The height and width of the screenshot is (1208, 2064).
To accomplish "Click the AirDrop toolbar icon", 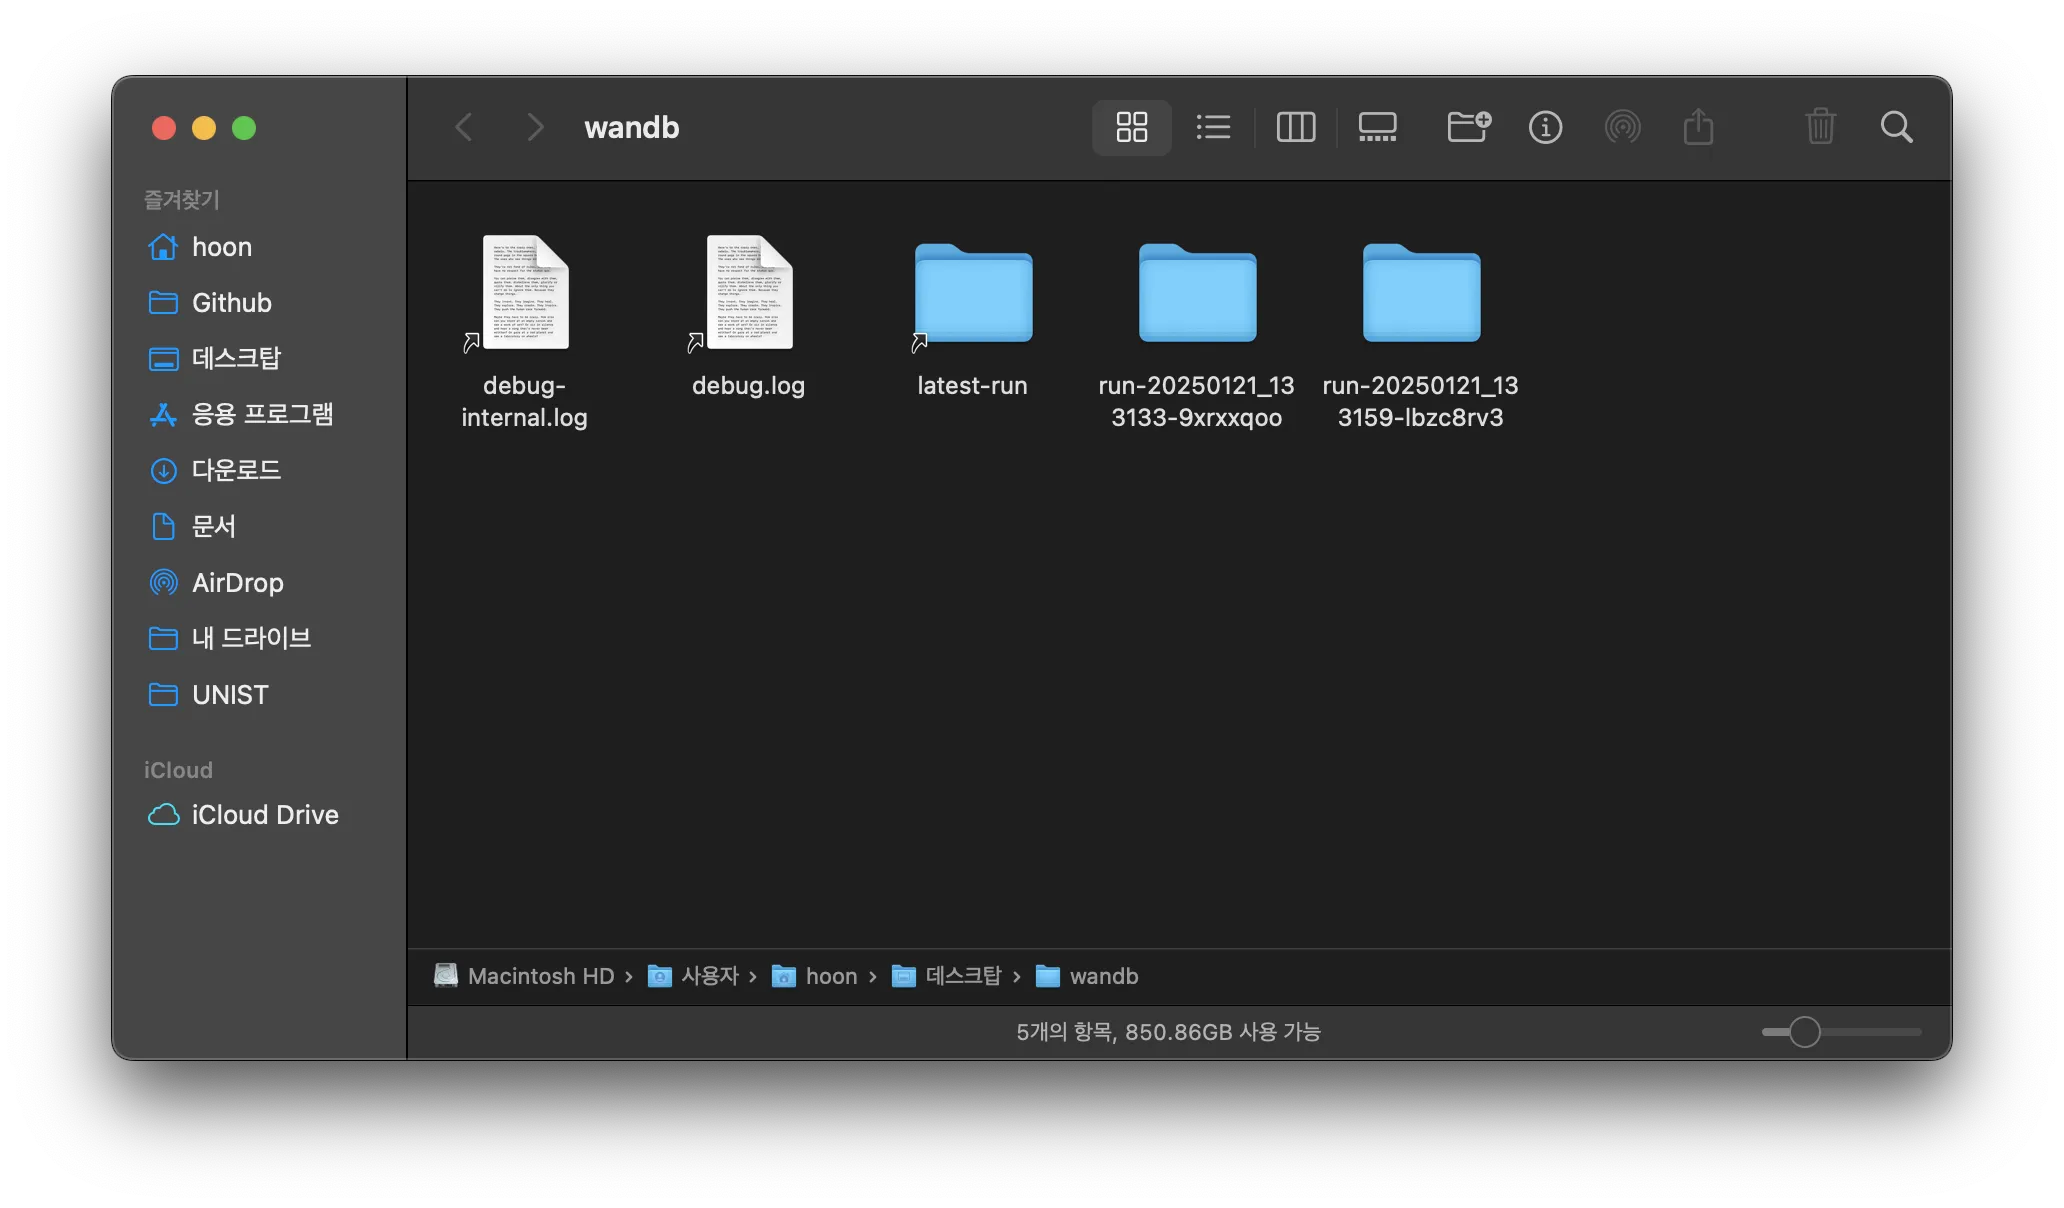I will [1622, 127].
